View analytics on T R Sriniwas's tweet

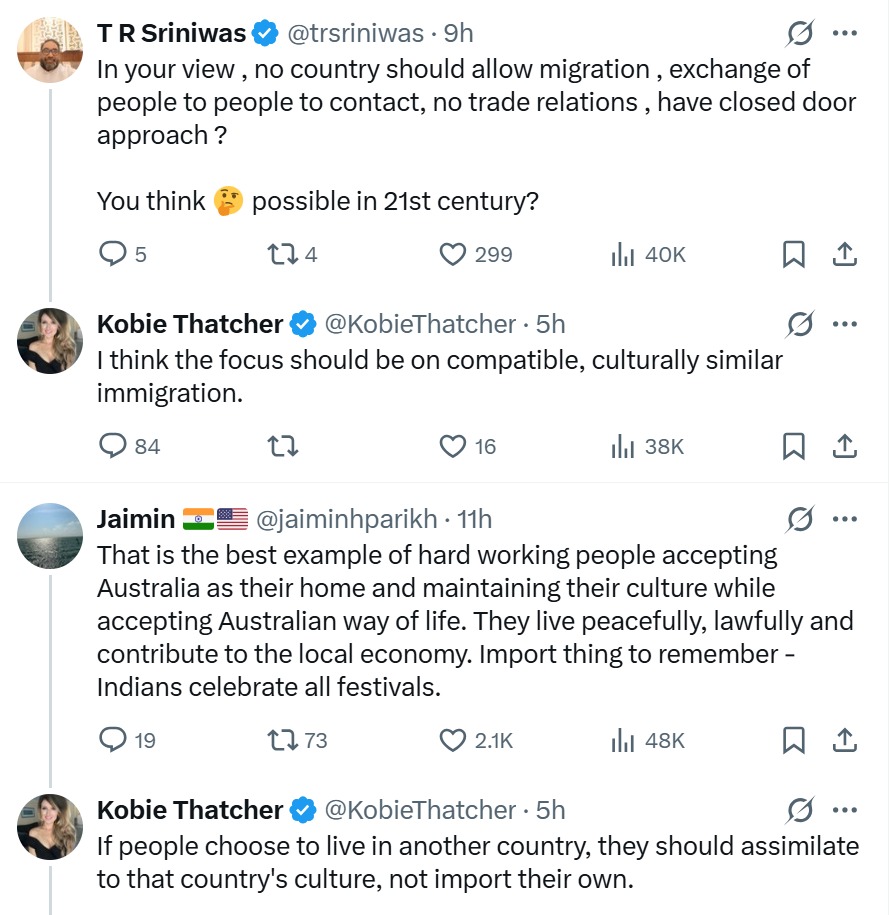coord(623,255)
